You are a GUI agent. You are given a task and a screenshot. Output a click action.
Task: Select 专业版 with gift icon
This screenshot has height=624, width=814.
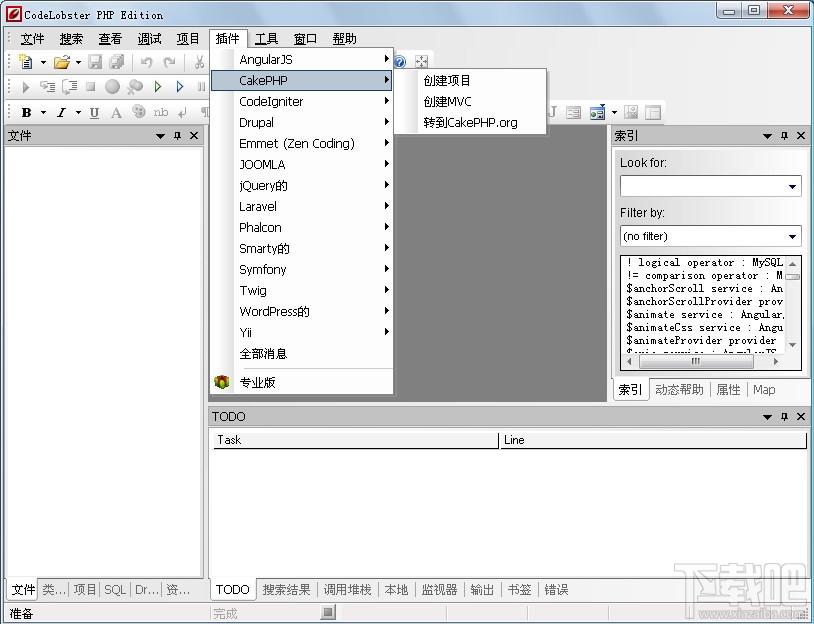301,383
